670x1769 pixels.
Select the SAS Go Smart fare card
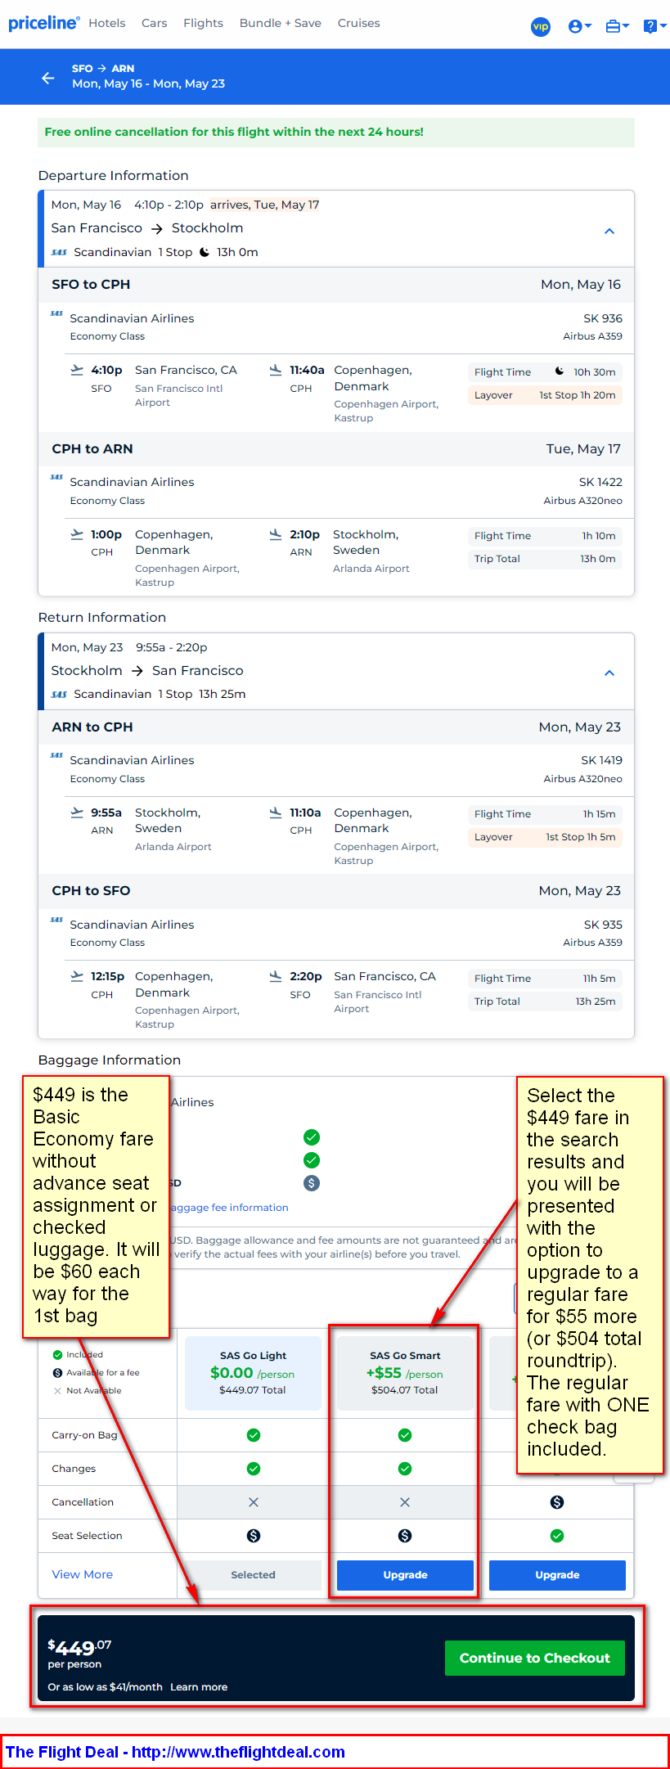click(405, 1373)
